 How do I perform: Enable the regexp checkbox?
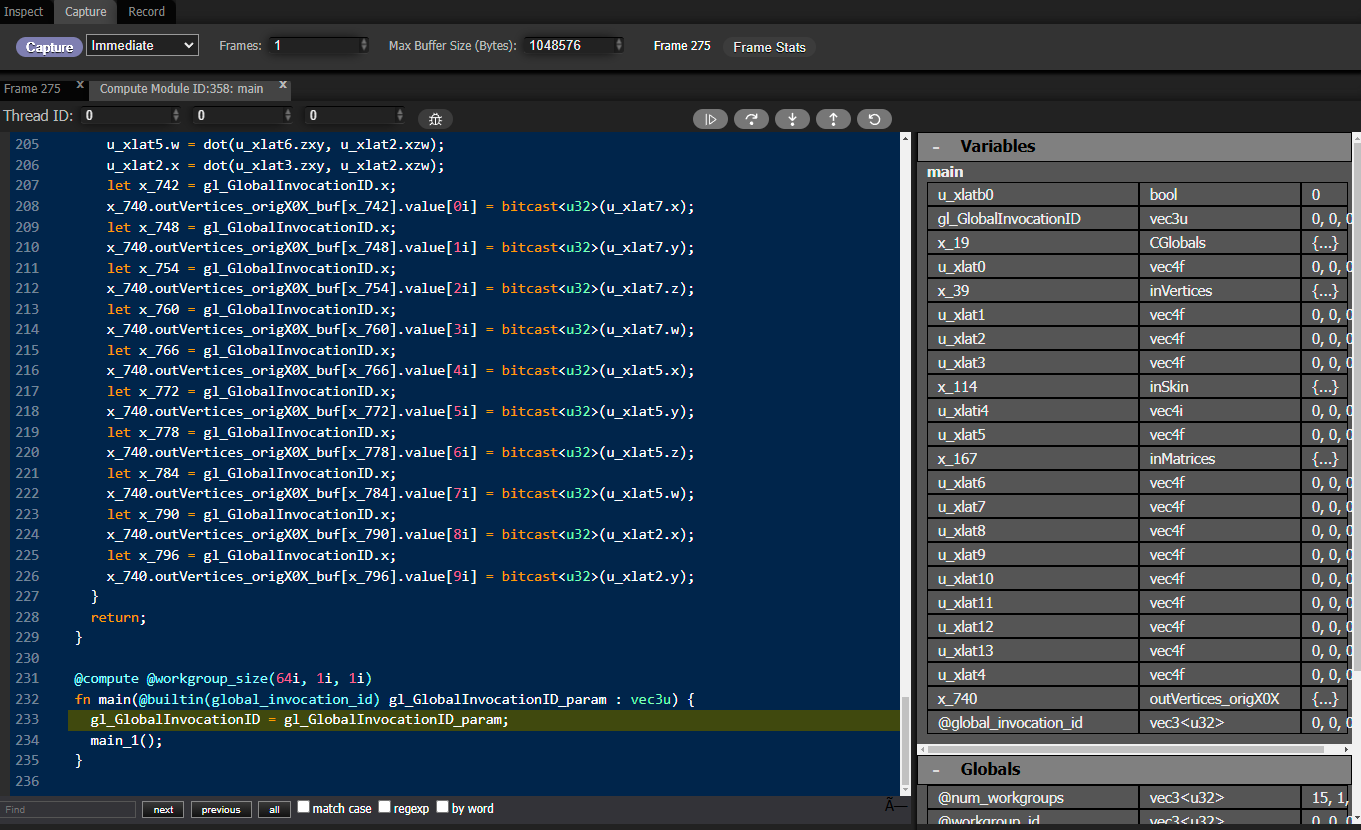[384, 807]
